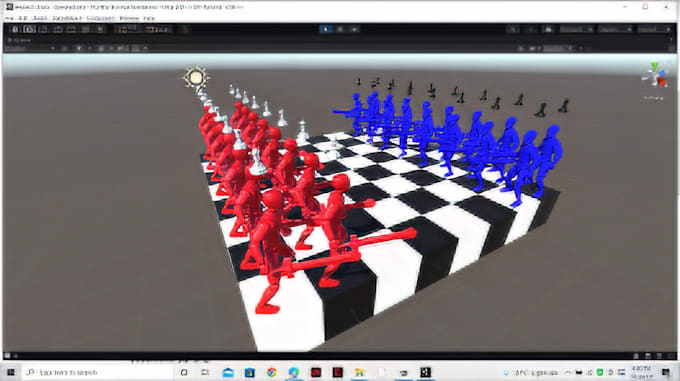Toggle the Pause button
The width and height of the screenshot is (680, 381).
tap(340, 29)
